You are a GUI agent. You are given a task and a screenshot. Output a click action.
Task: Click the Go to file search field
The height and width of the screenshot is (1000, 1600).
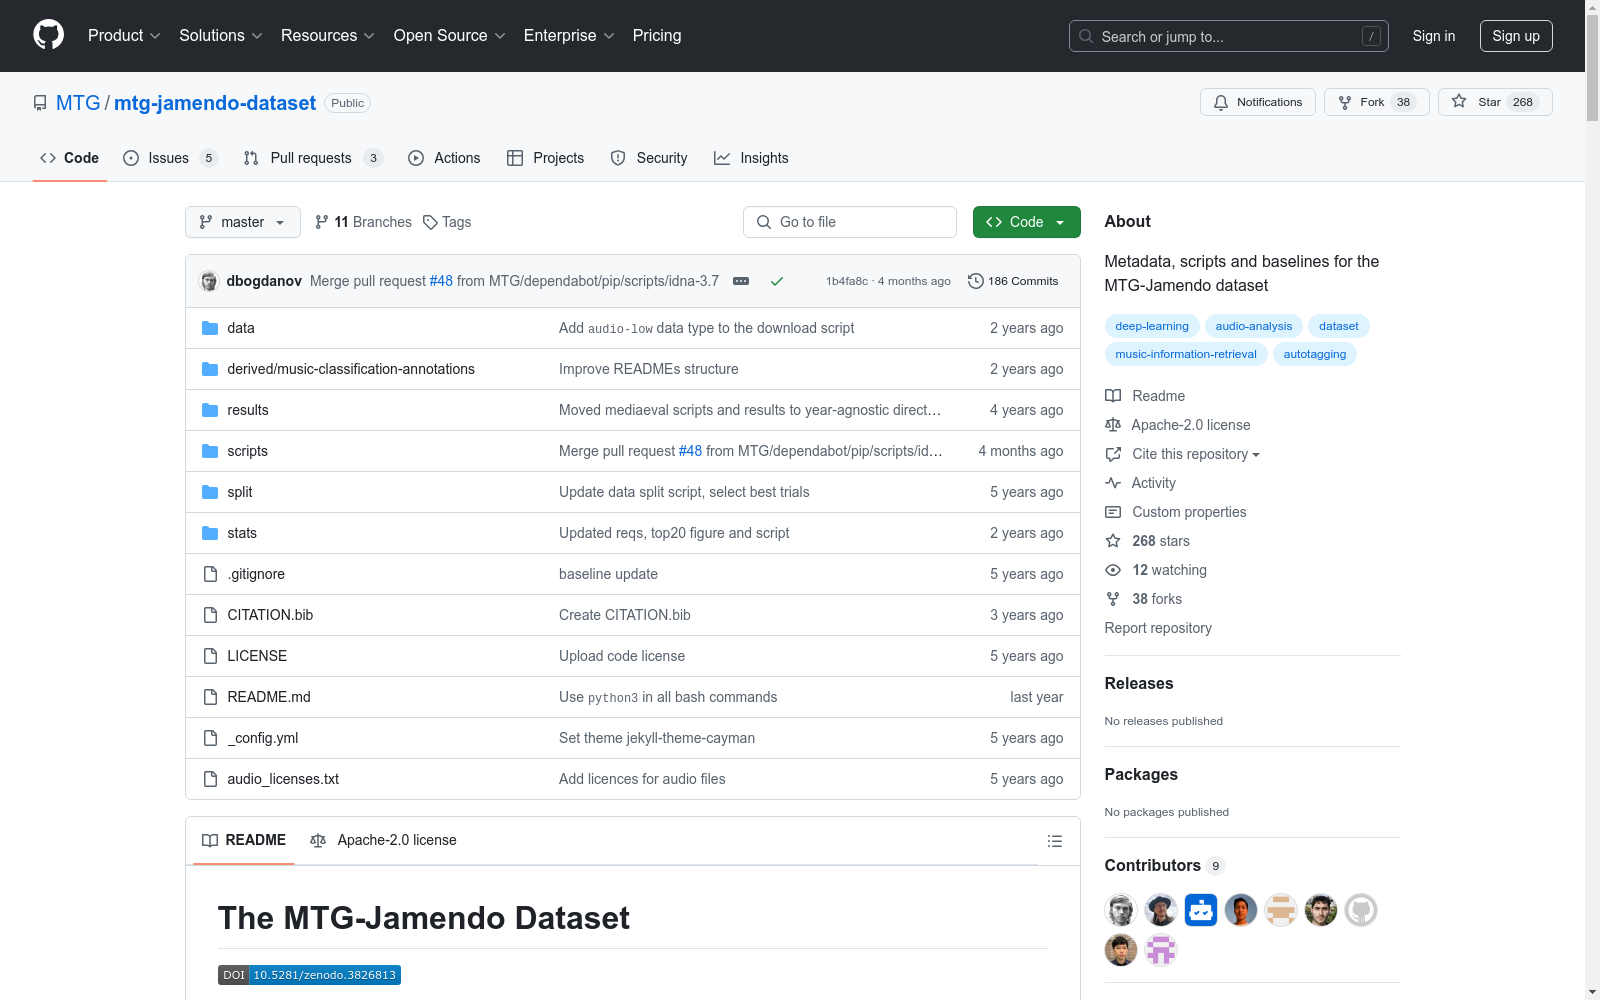850,222
